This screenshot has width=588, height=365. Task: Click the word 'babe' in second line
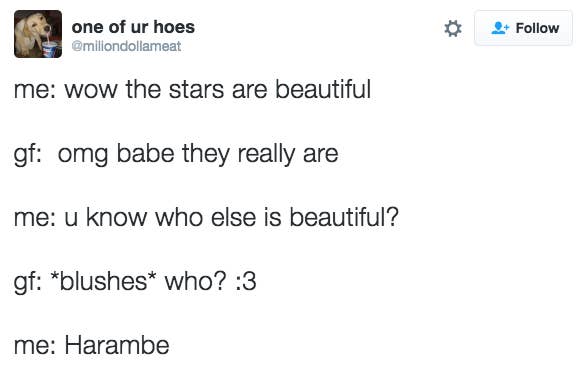[146, 154]
